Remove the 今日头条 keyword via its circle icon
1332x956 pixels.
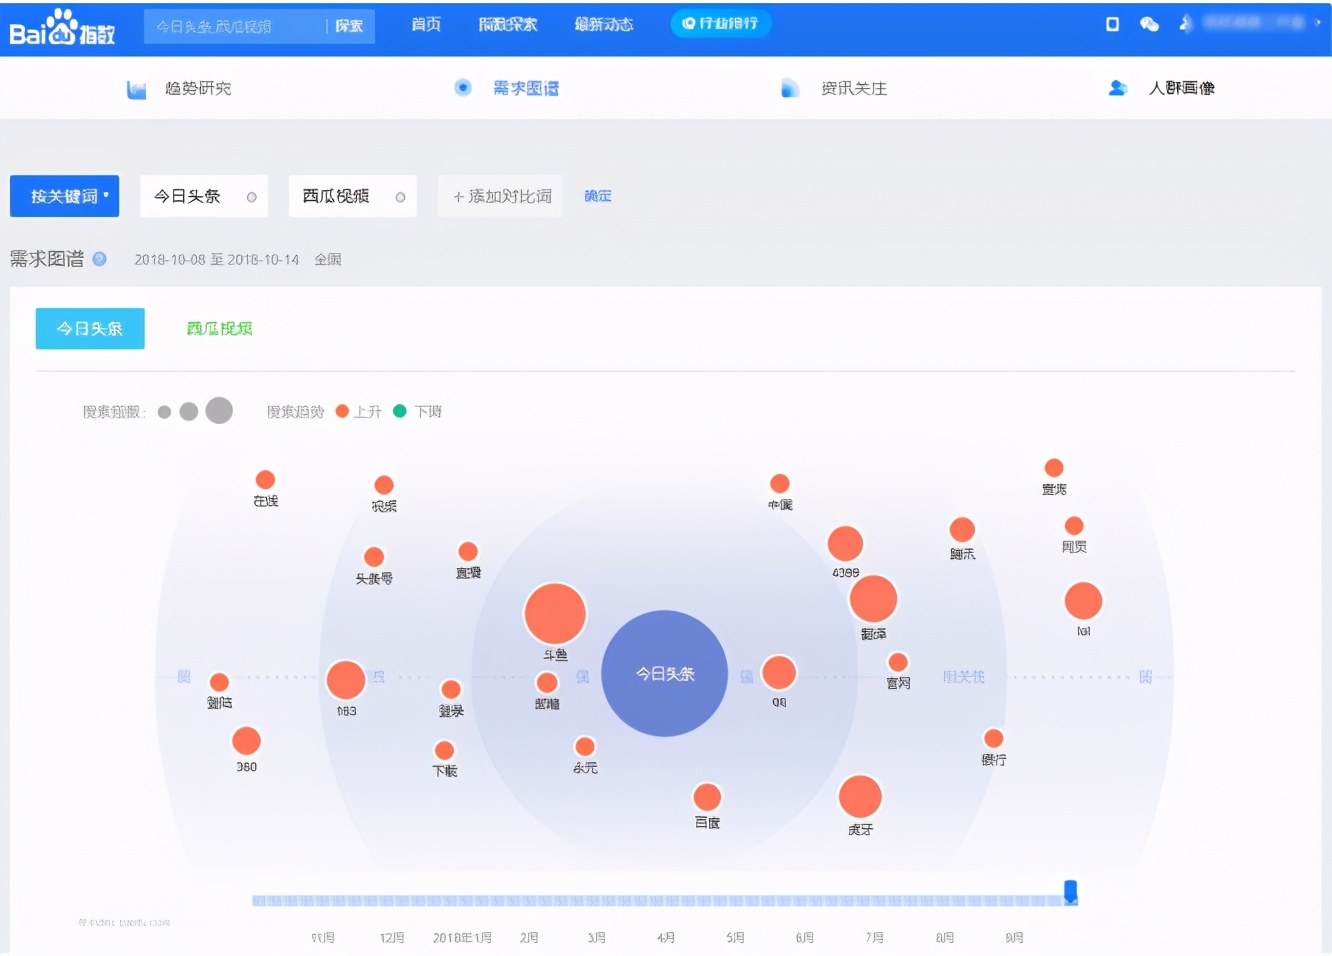[x=251, y=197]
